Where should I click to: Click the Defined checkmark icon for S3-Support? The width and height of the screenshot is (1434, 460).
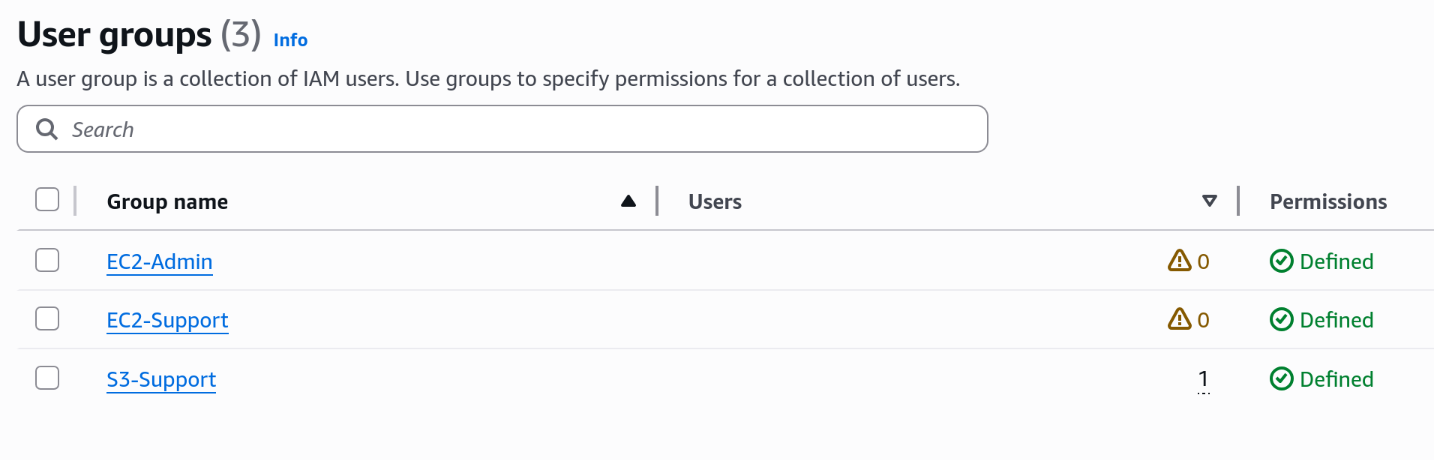click(1281, 379)
